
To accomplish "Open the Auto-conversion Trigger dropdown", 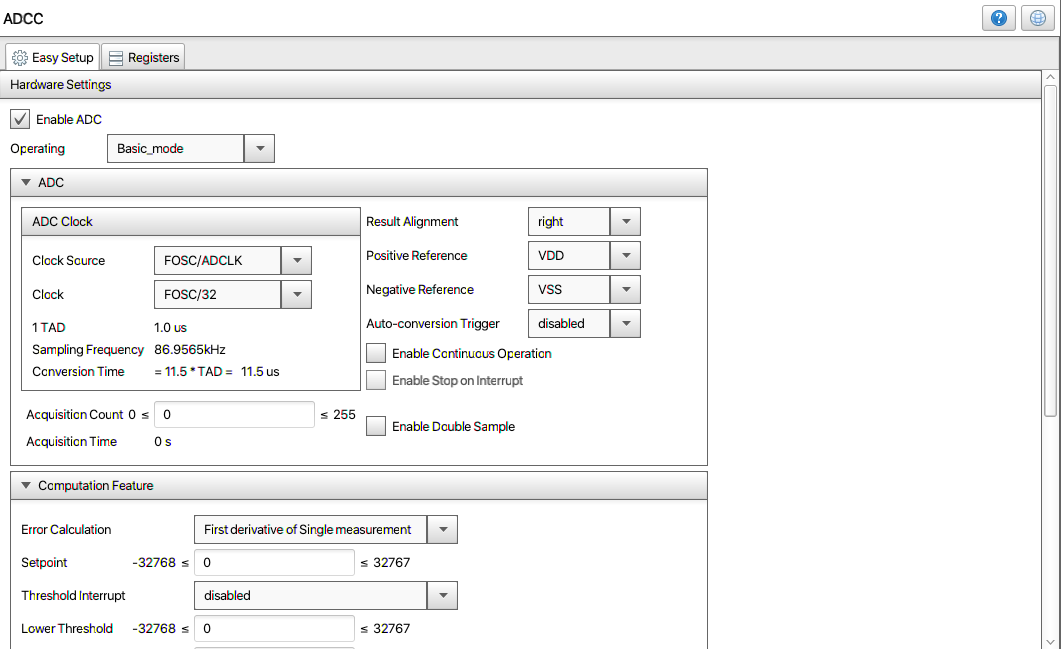I will point(626,323).
